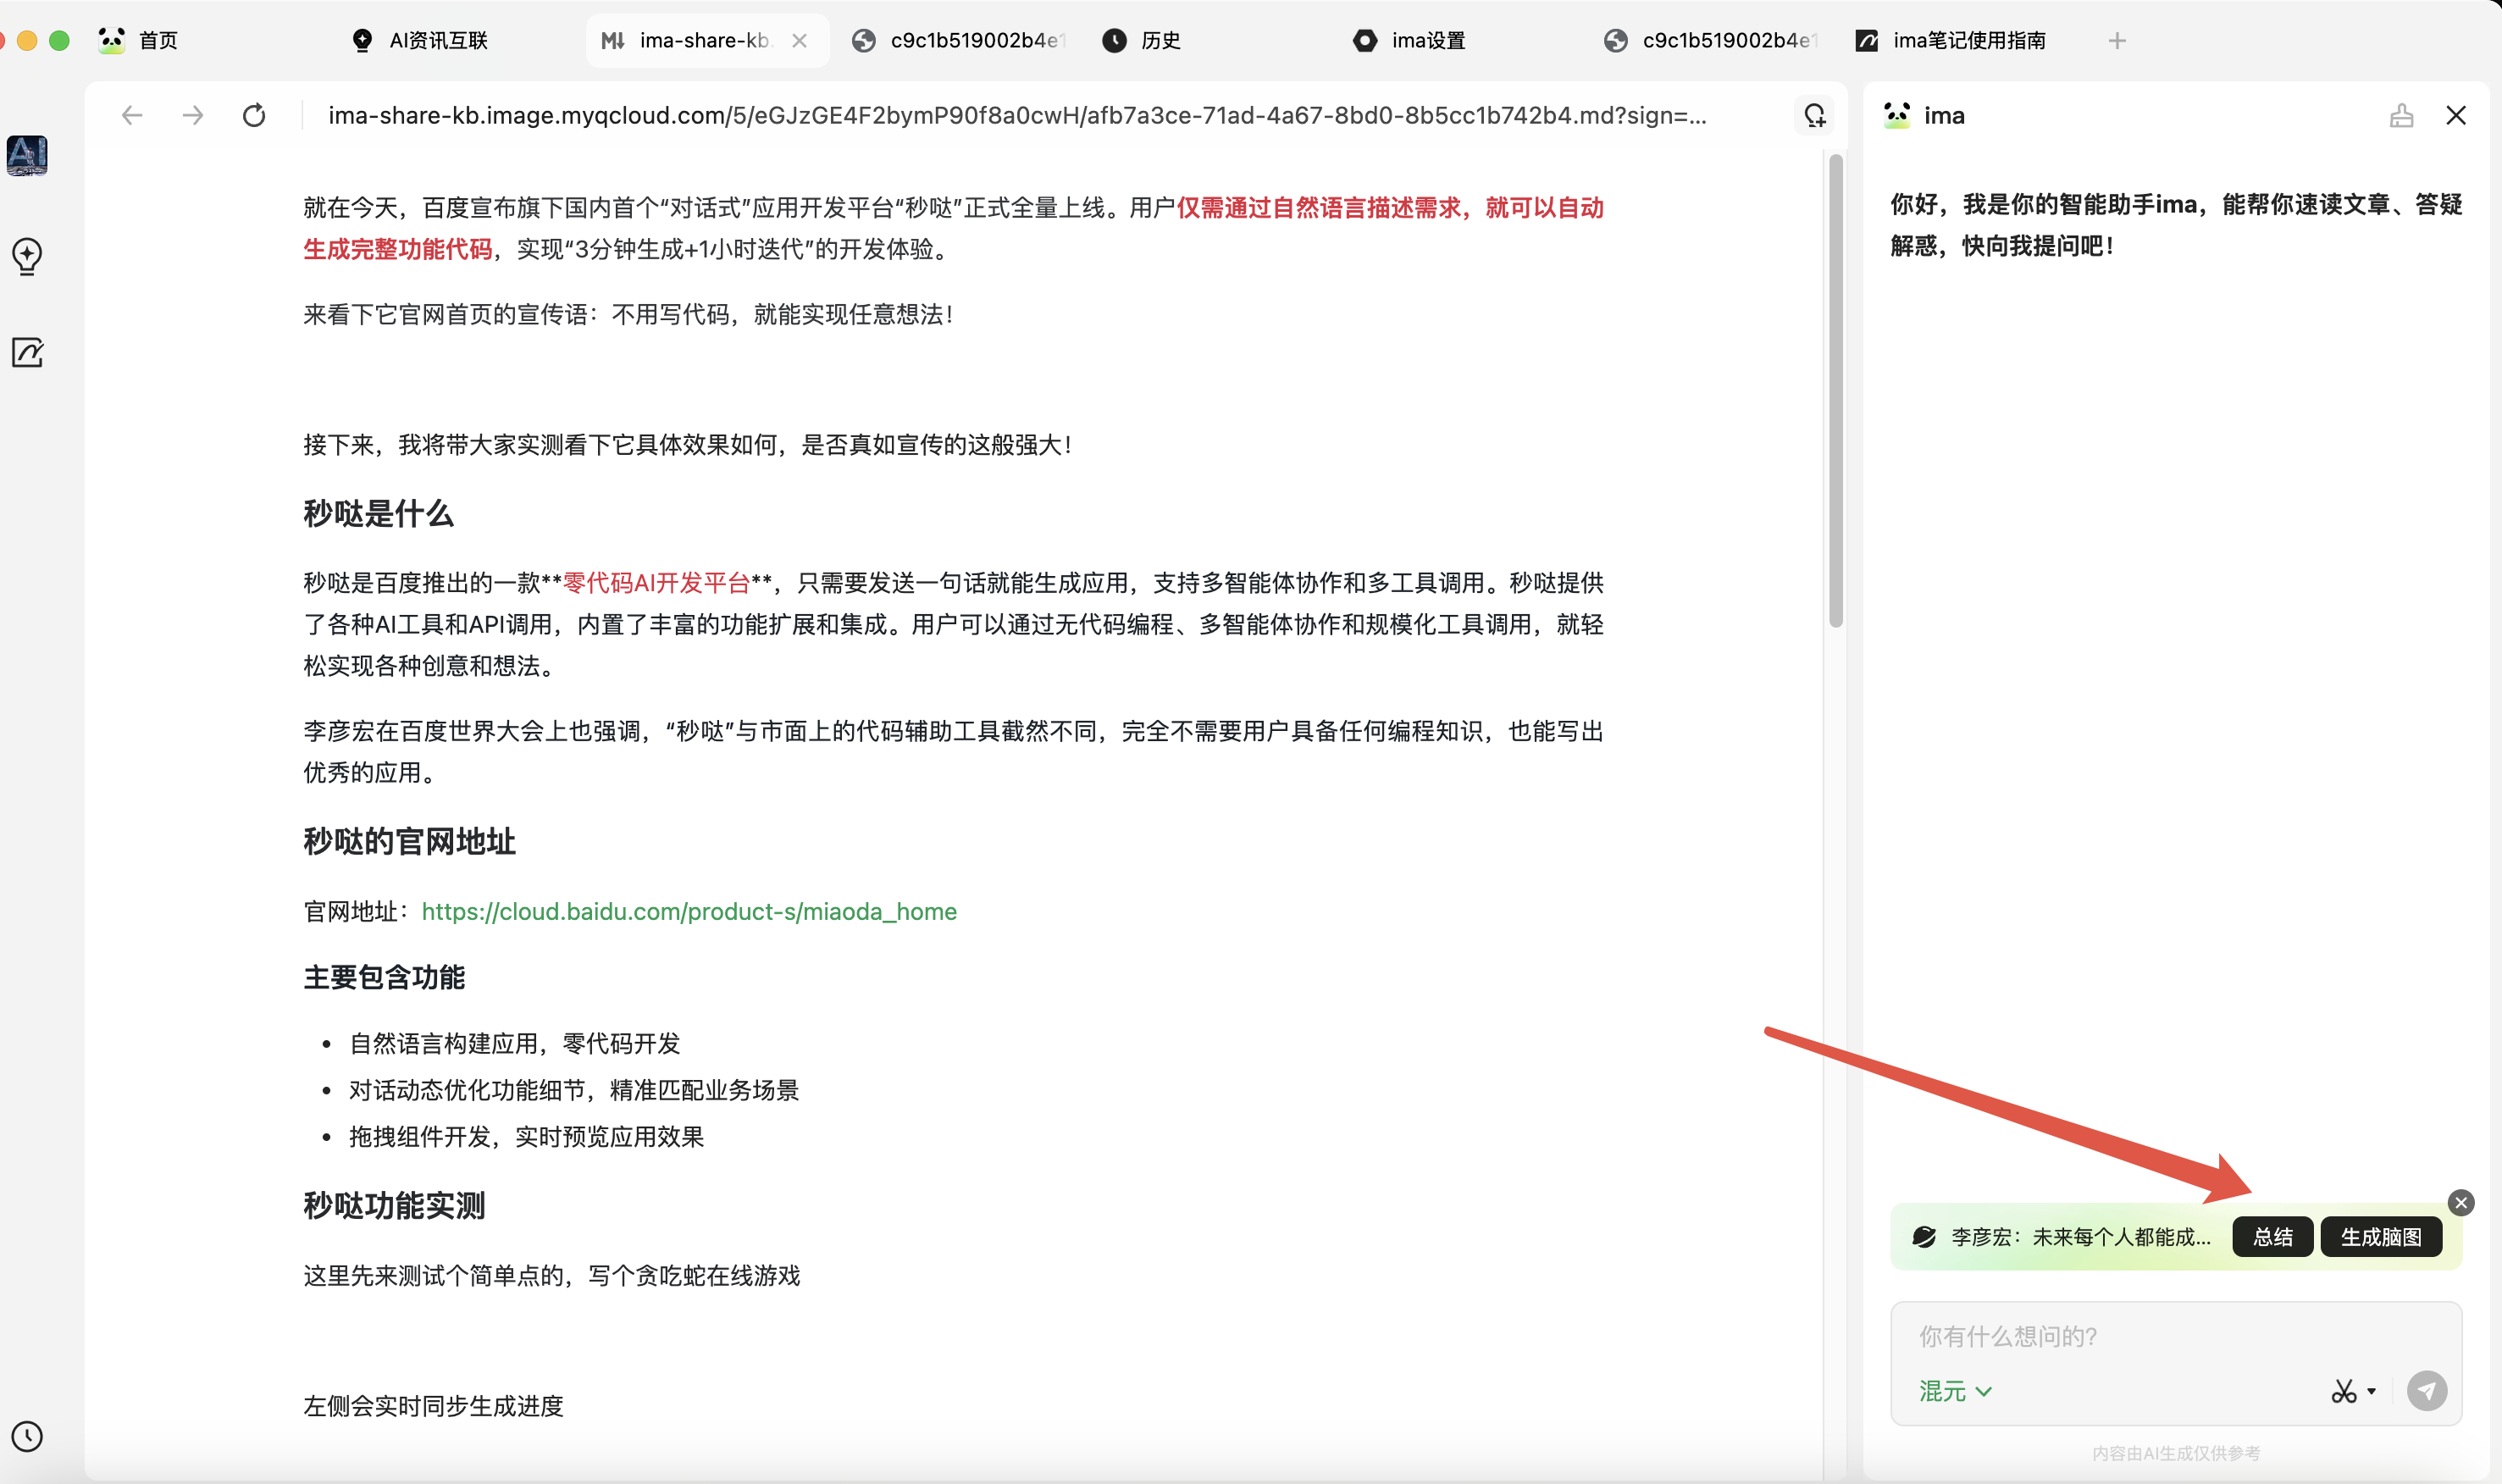Dismiss the article suggestion card
2502x1484 pixels.
pyautogui.click(x=2461, y=1202)
